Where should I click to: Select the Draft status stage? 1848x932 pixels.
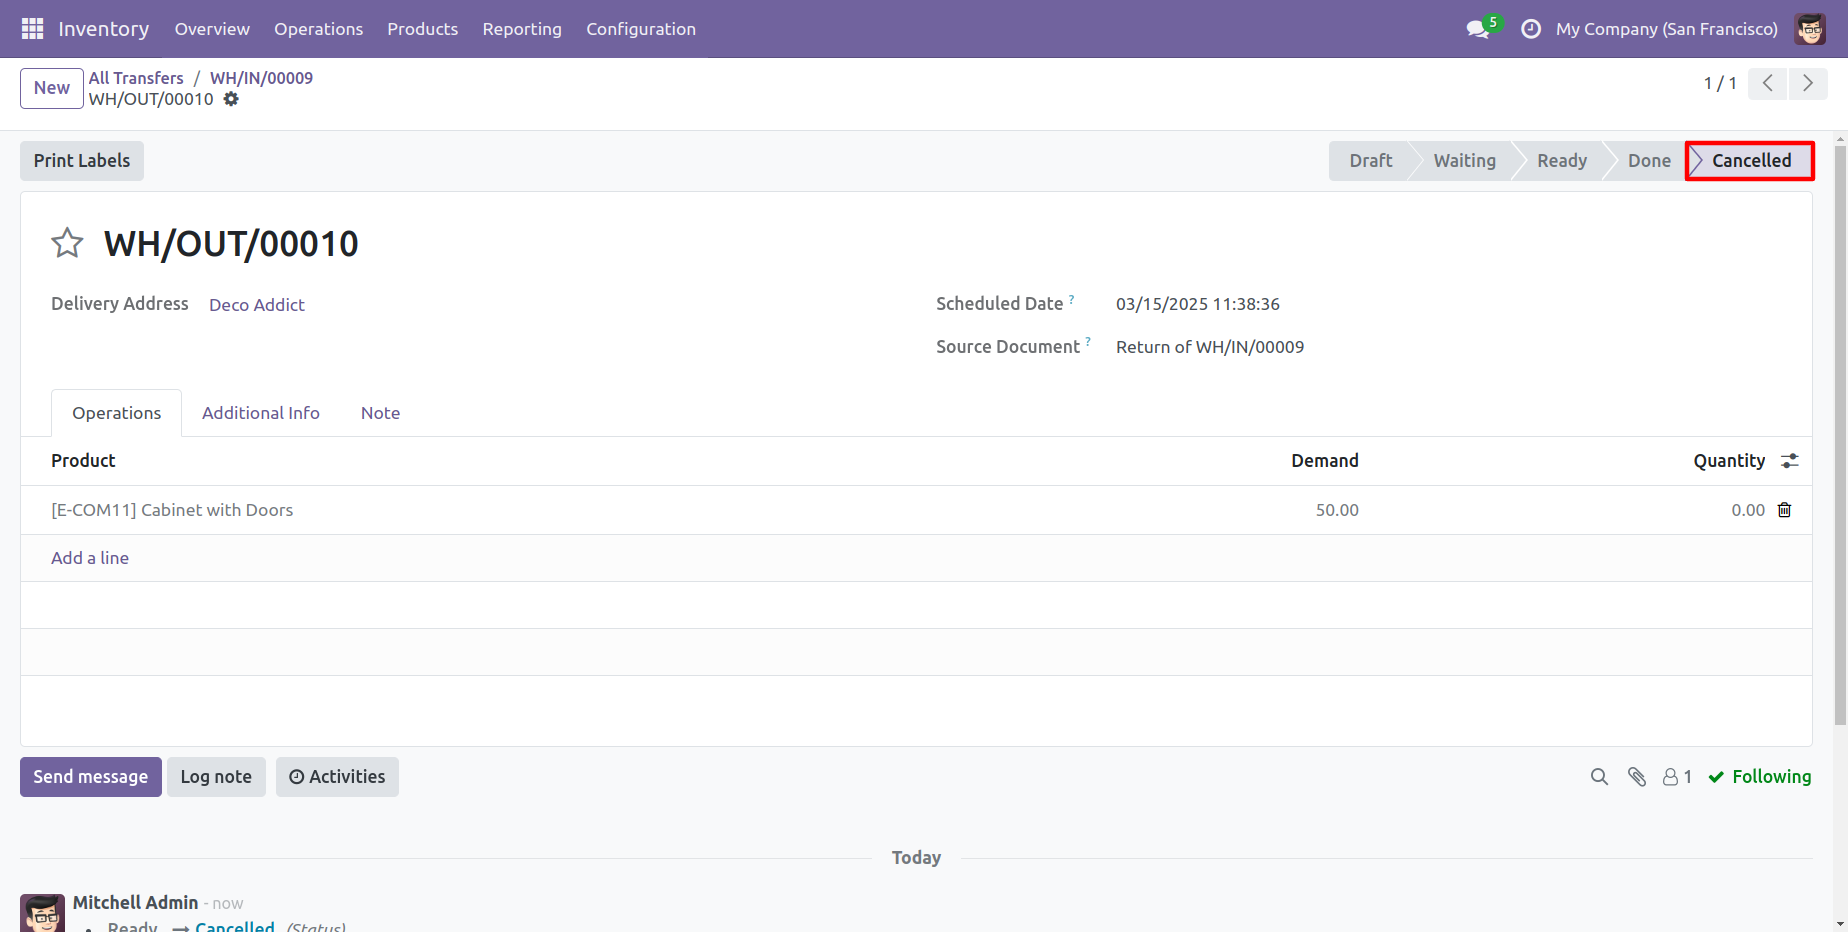(x=1370, y=161)
